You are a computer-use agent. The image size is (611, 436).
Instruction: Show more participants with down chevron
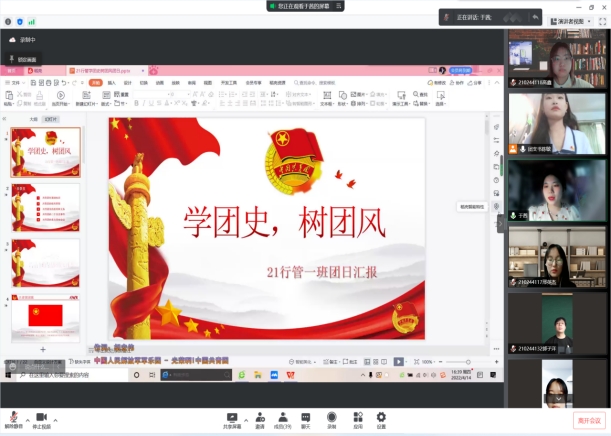click(558, 399)
